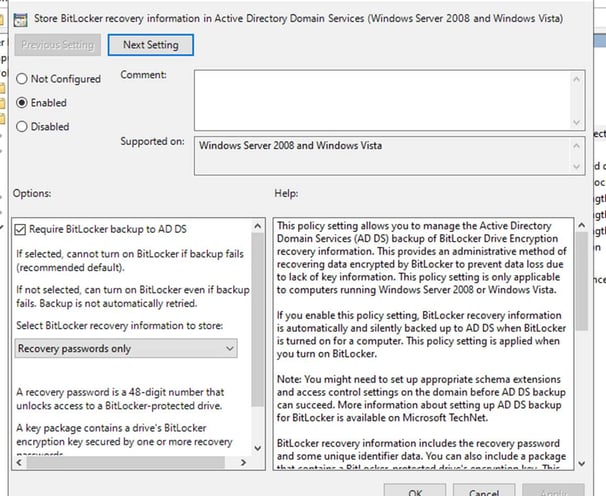
Task: Click Options pane scroll left arrow
Action: tap(20, 462)
